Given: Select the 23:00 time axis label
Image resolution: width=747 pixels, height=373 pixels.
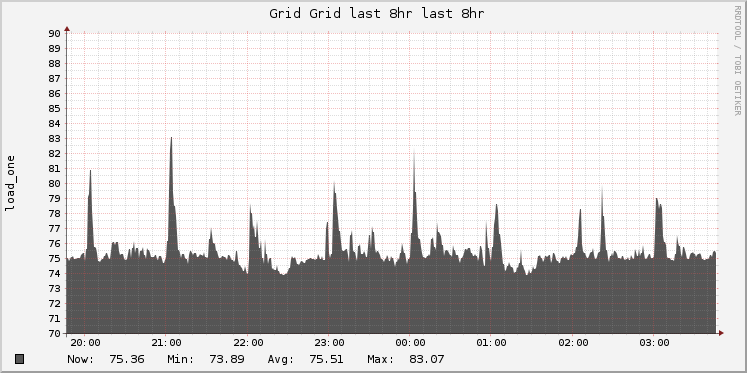Looking at the screenshot, I should [x=329, y=343].
